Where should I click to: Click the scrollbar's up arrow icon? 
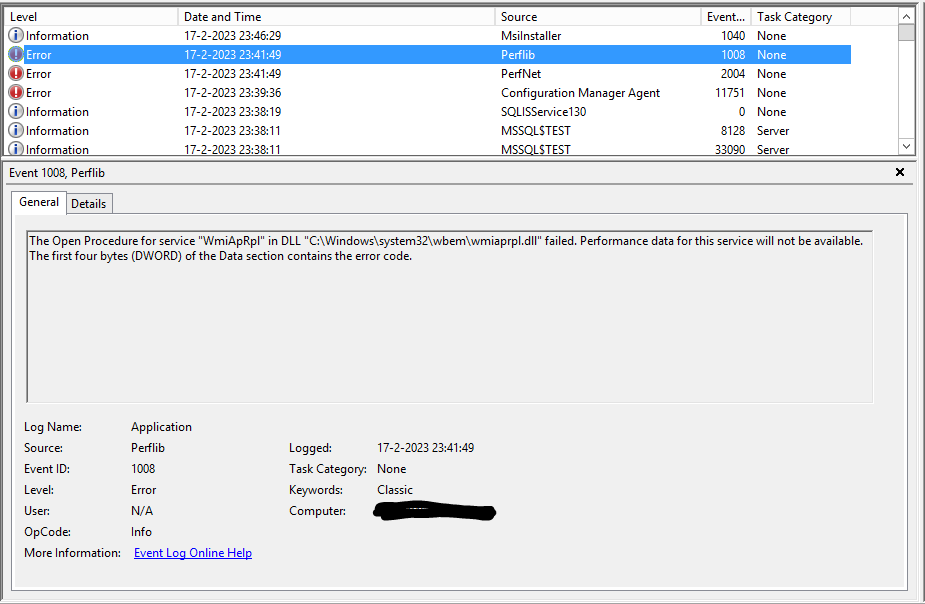point(908,16)
